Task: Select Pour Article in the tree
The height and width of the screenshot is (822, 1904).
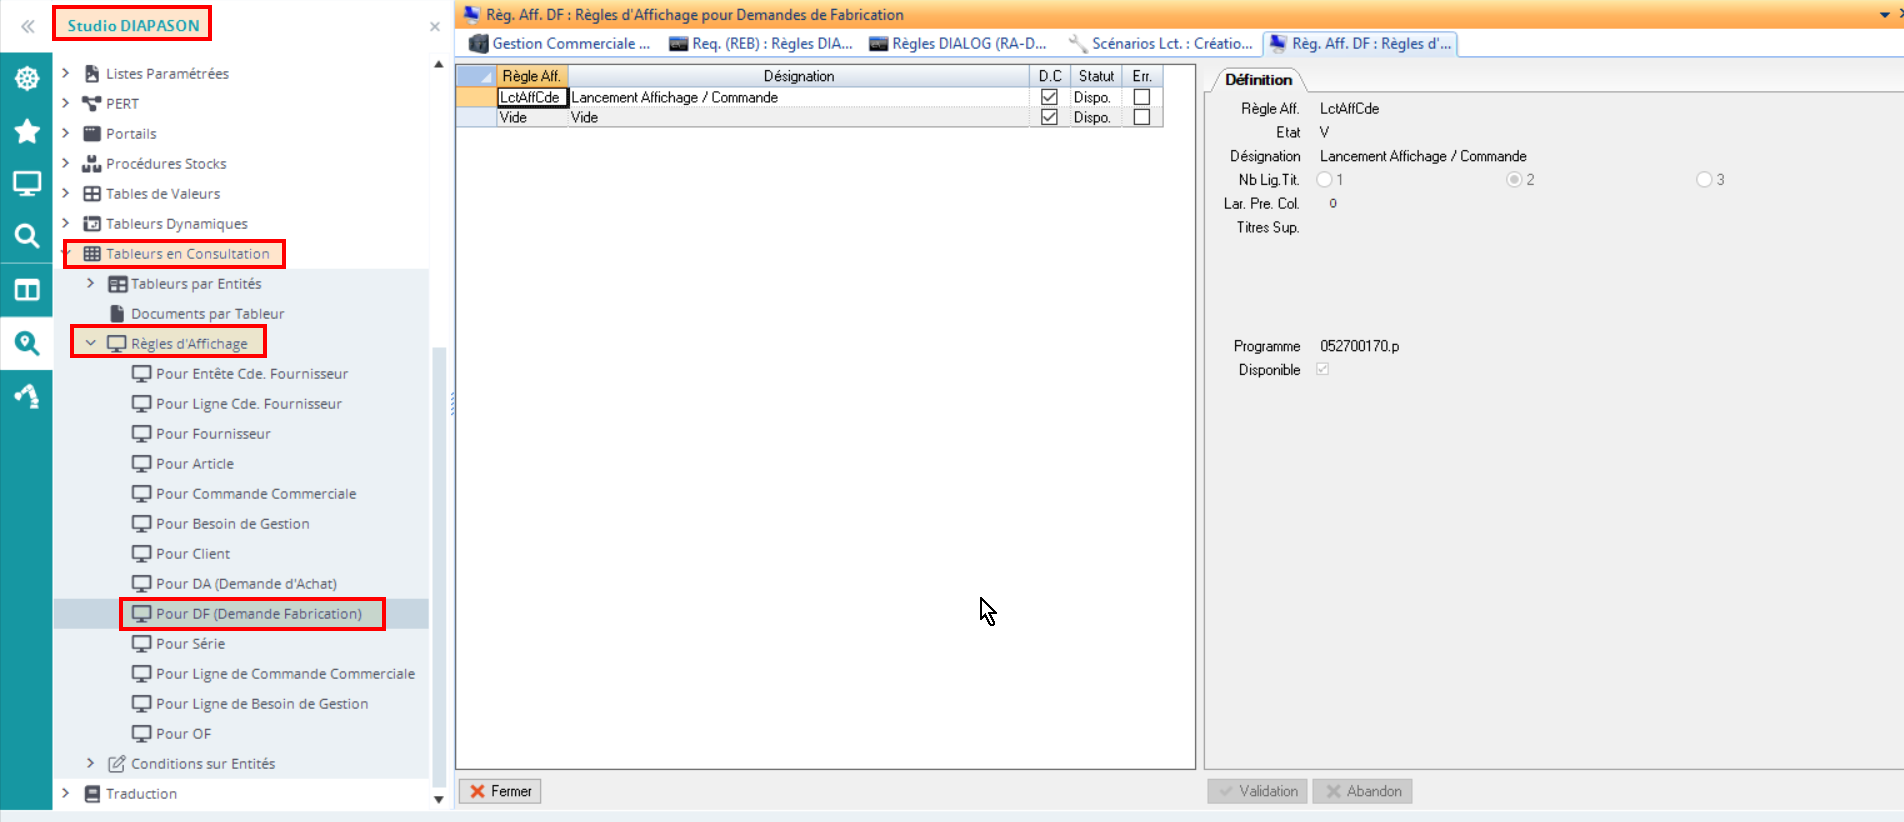Action: pos(195,464)
